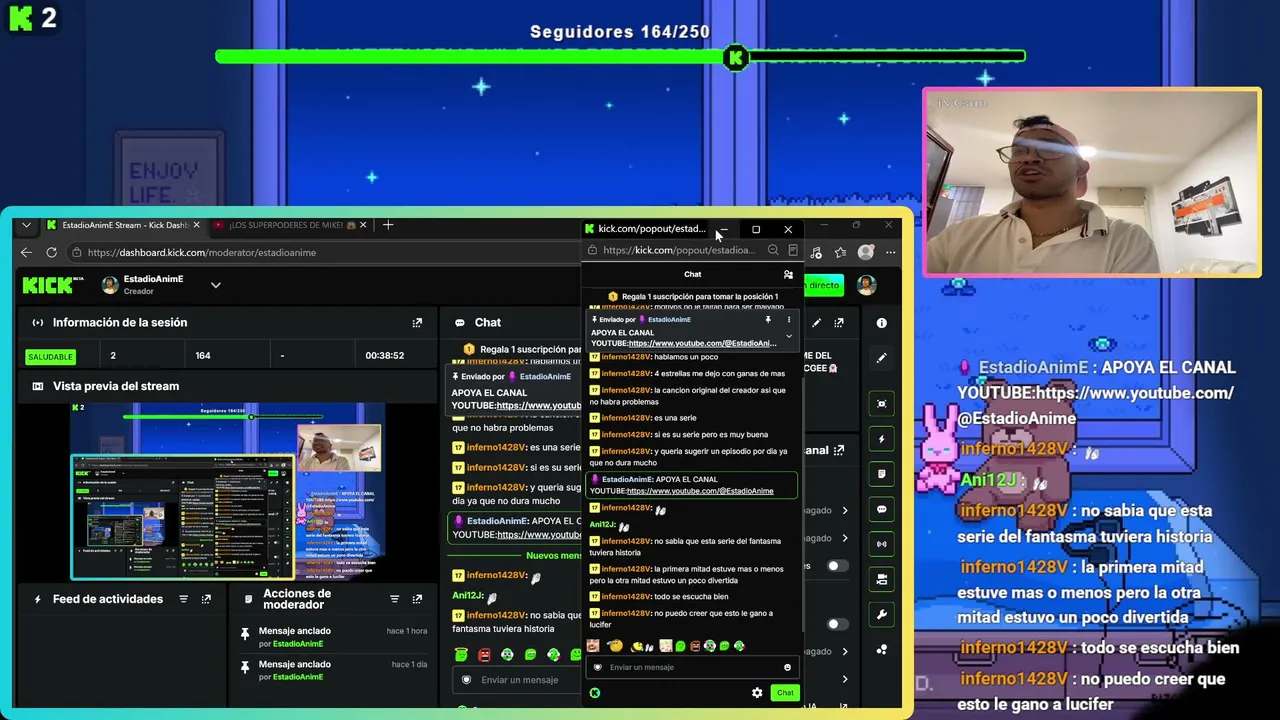Filter the Acciones de moderador list
The width and height of the screenshot is (1280, 720).
394,599
